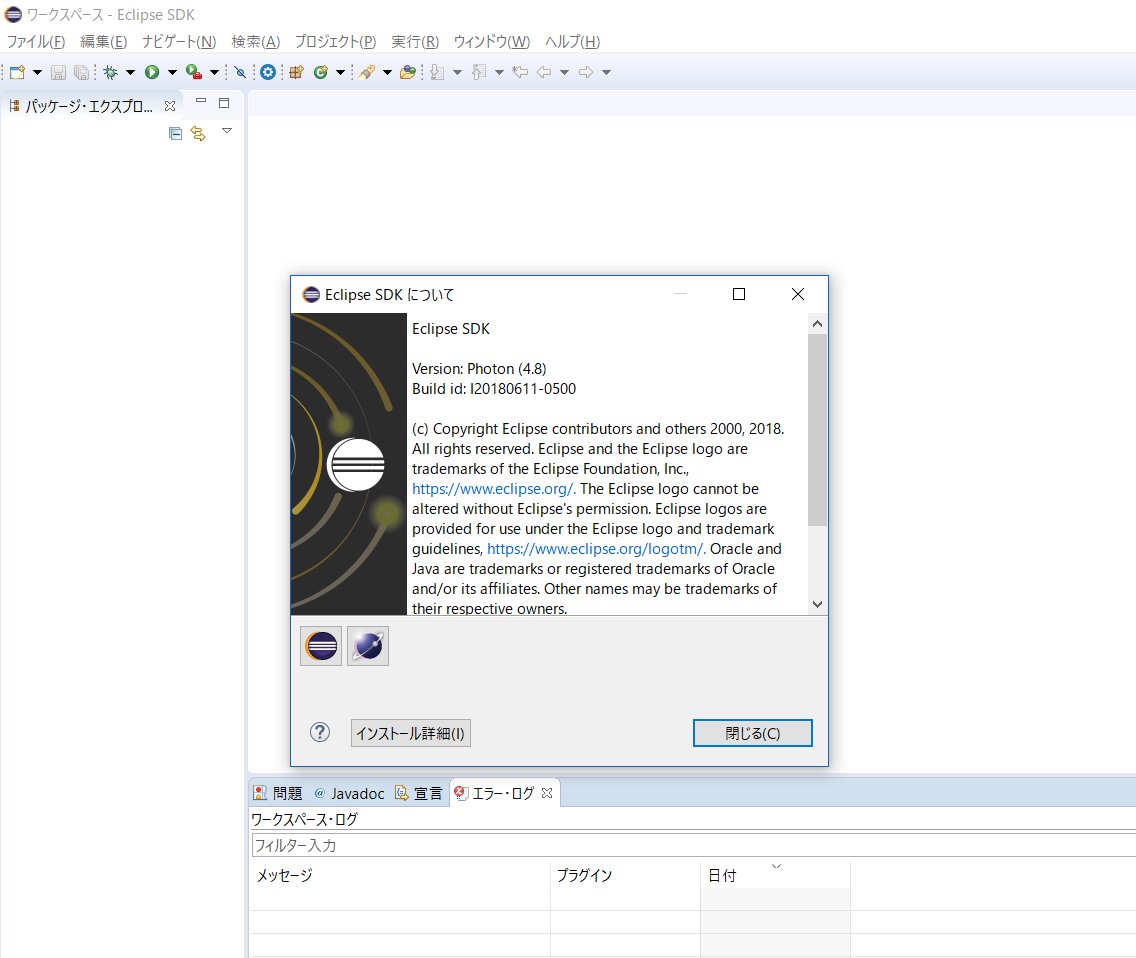Click the Eclipse SDK feature icon in the dialog

coord(320,645)
